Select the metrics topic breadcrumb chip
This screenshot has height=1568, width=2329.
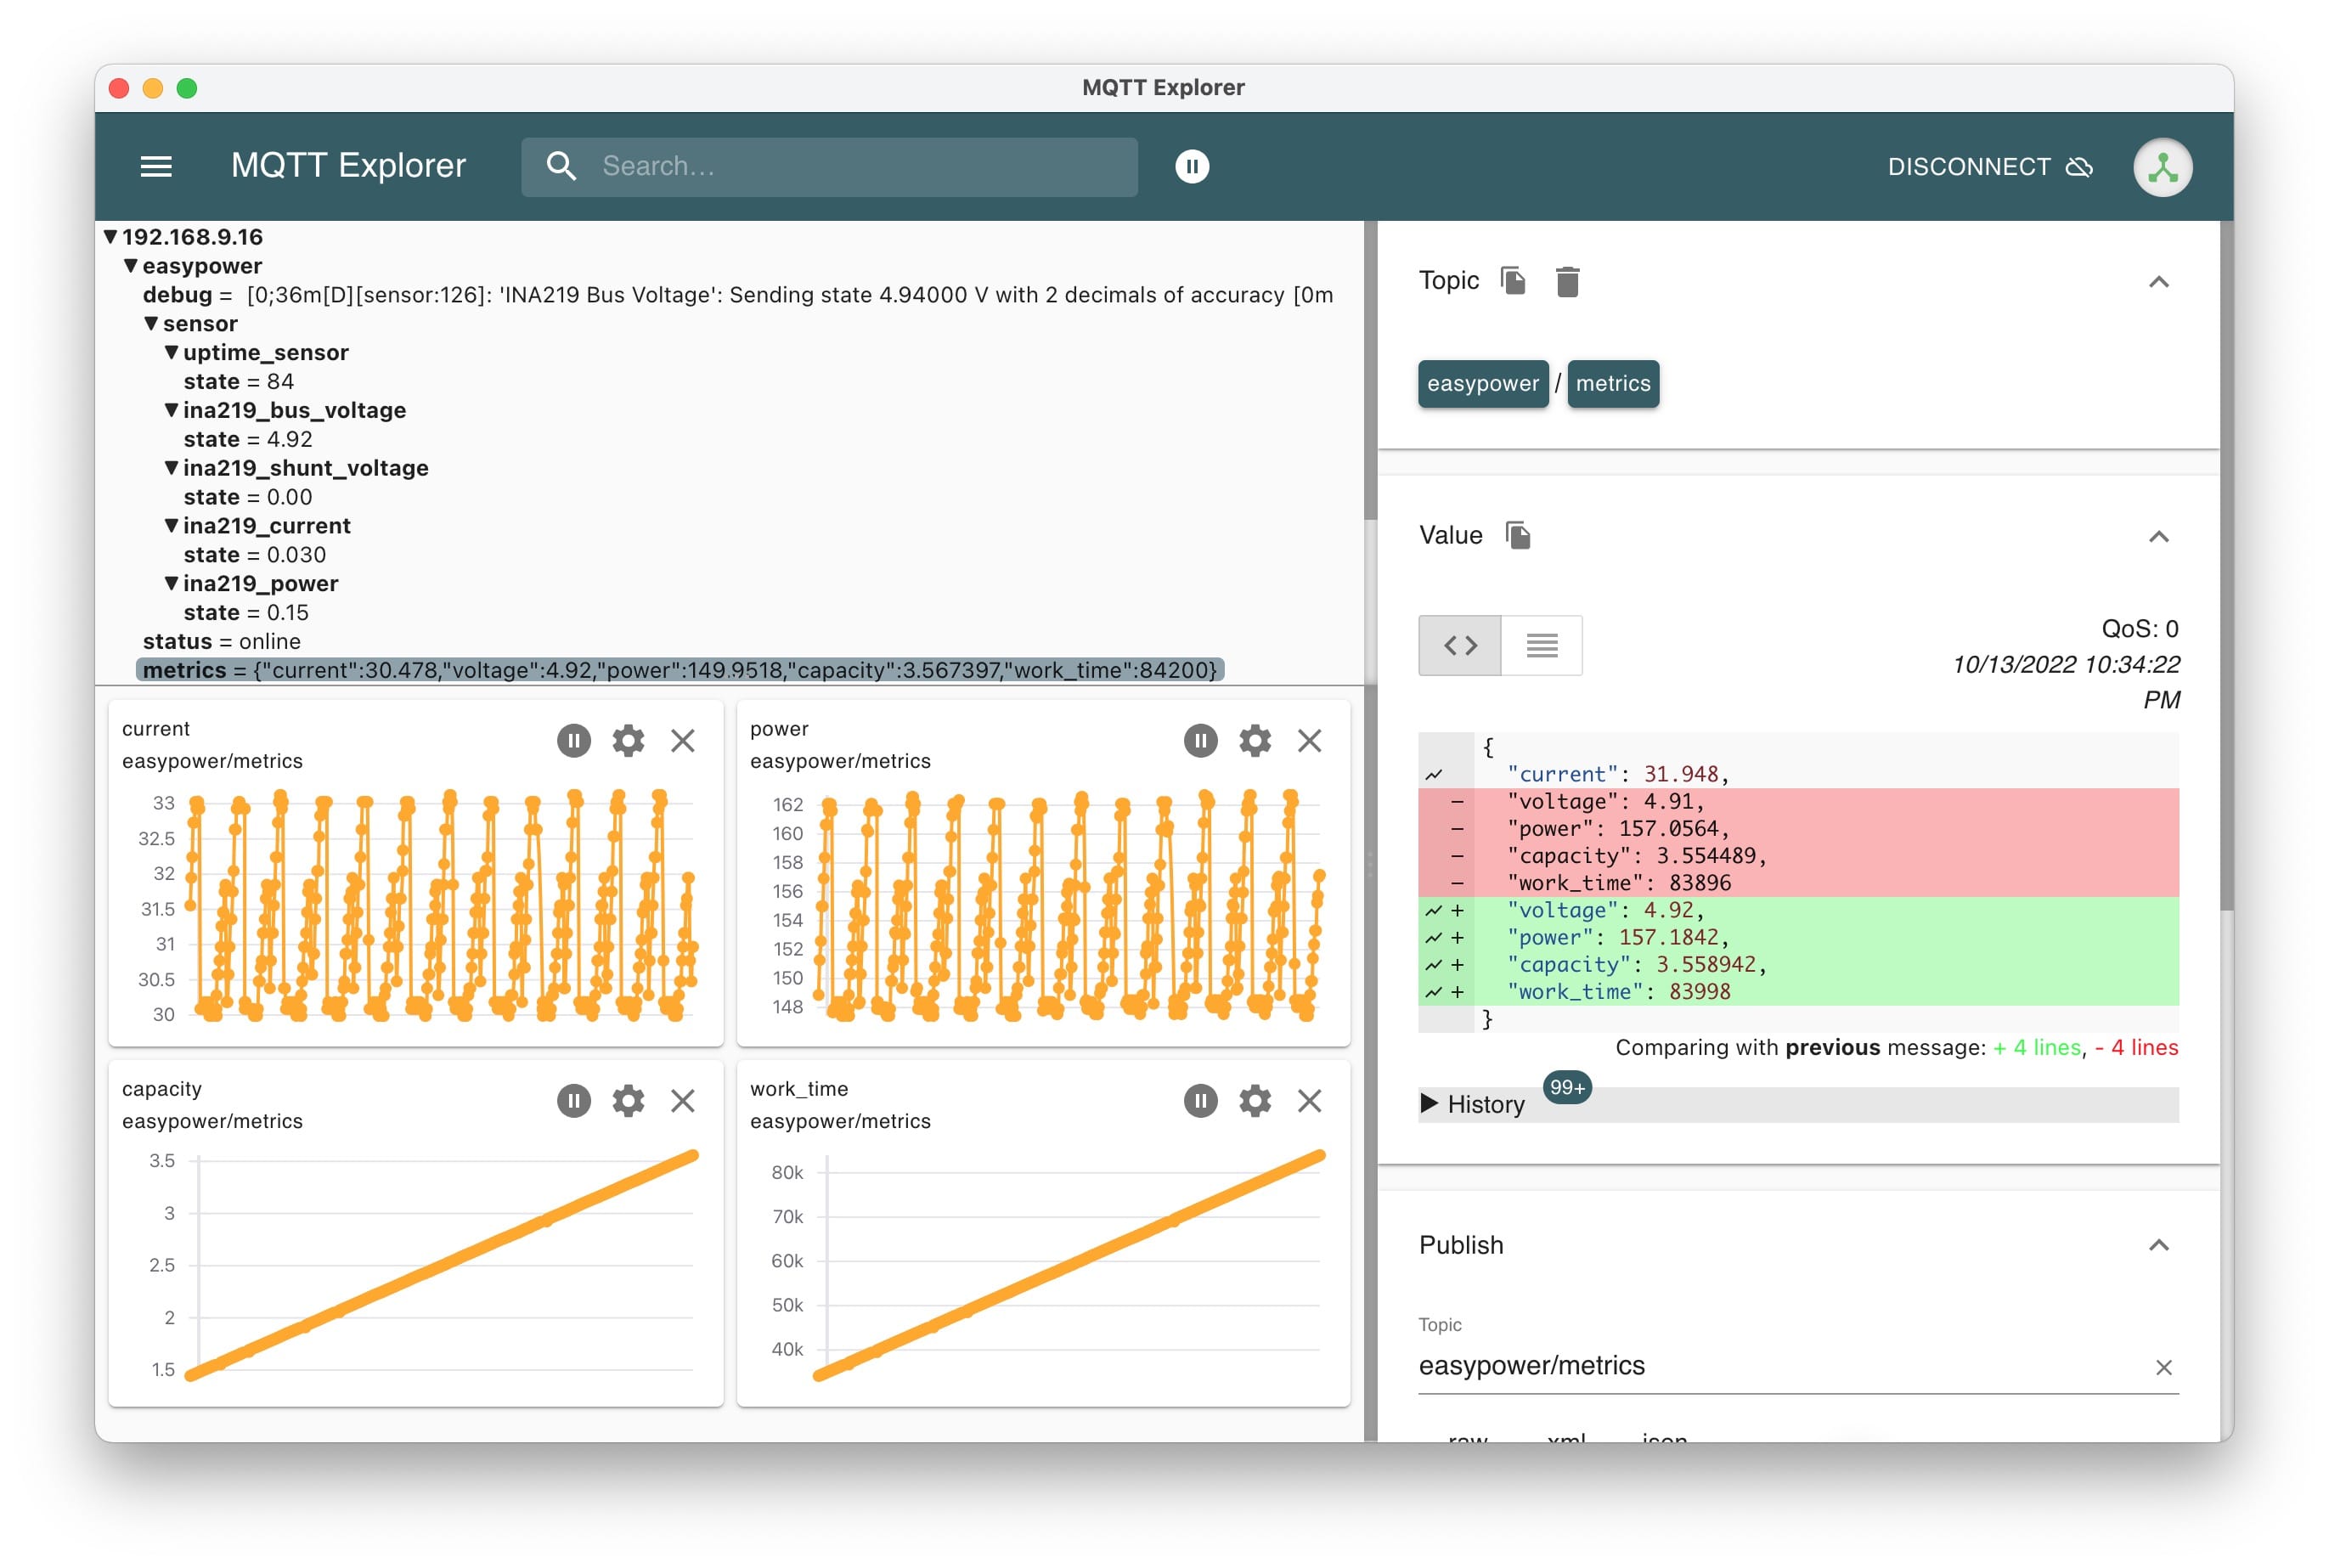1612,384
